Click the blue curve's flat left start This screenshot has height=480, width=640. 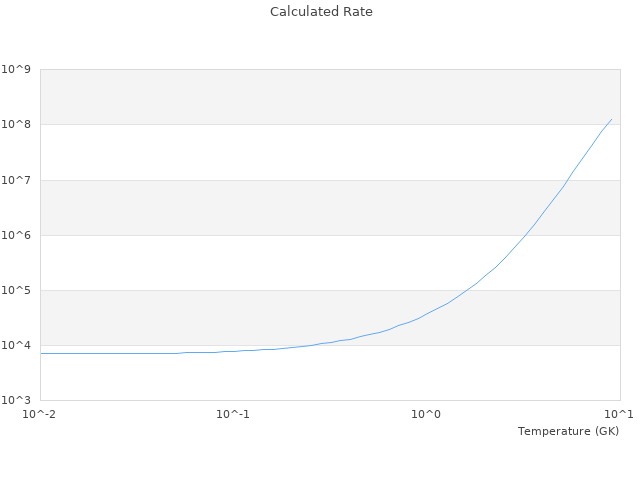[42, 353]
